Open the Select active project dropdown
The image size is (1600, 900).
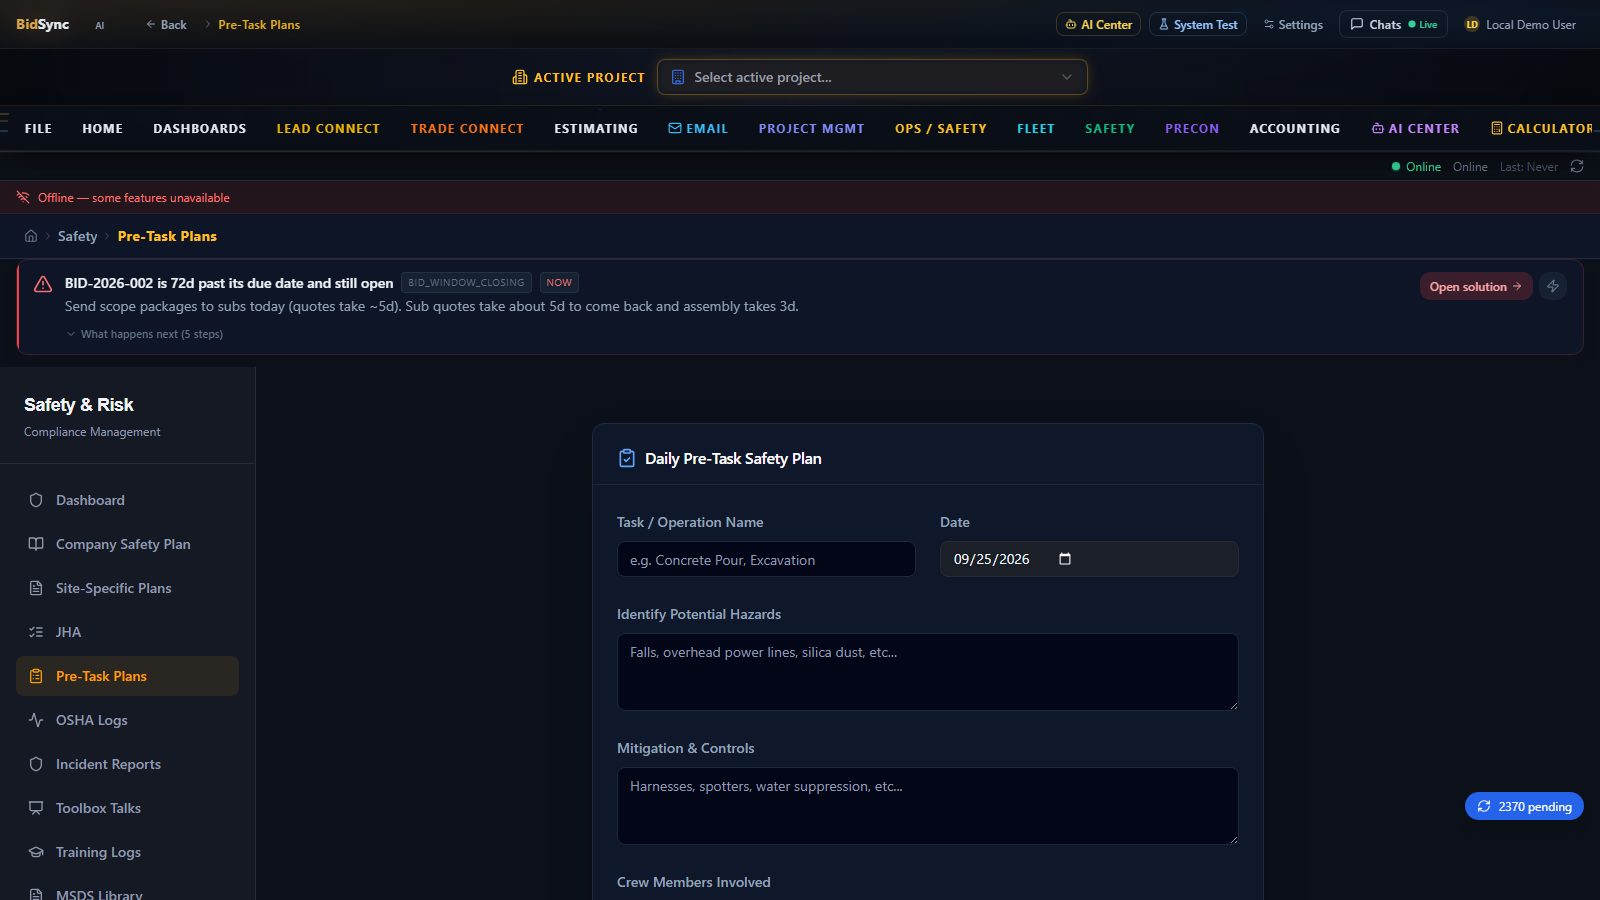tap(872, 77)
